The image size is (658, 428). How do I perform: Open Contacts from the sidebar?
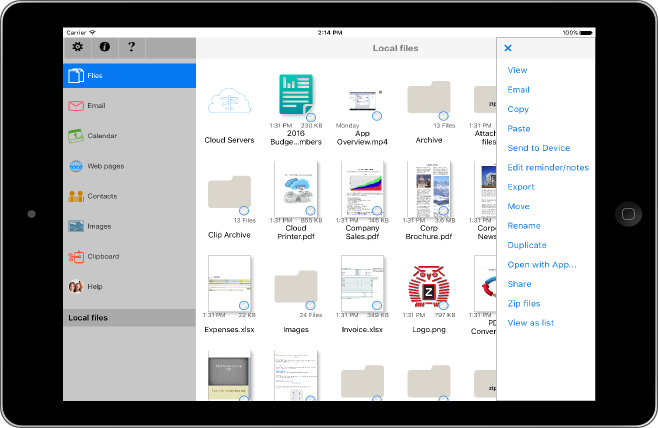129,196
